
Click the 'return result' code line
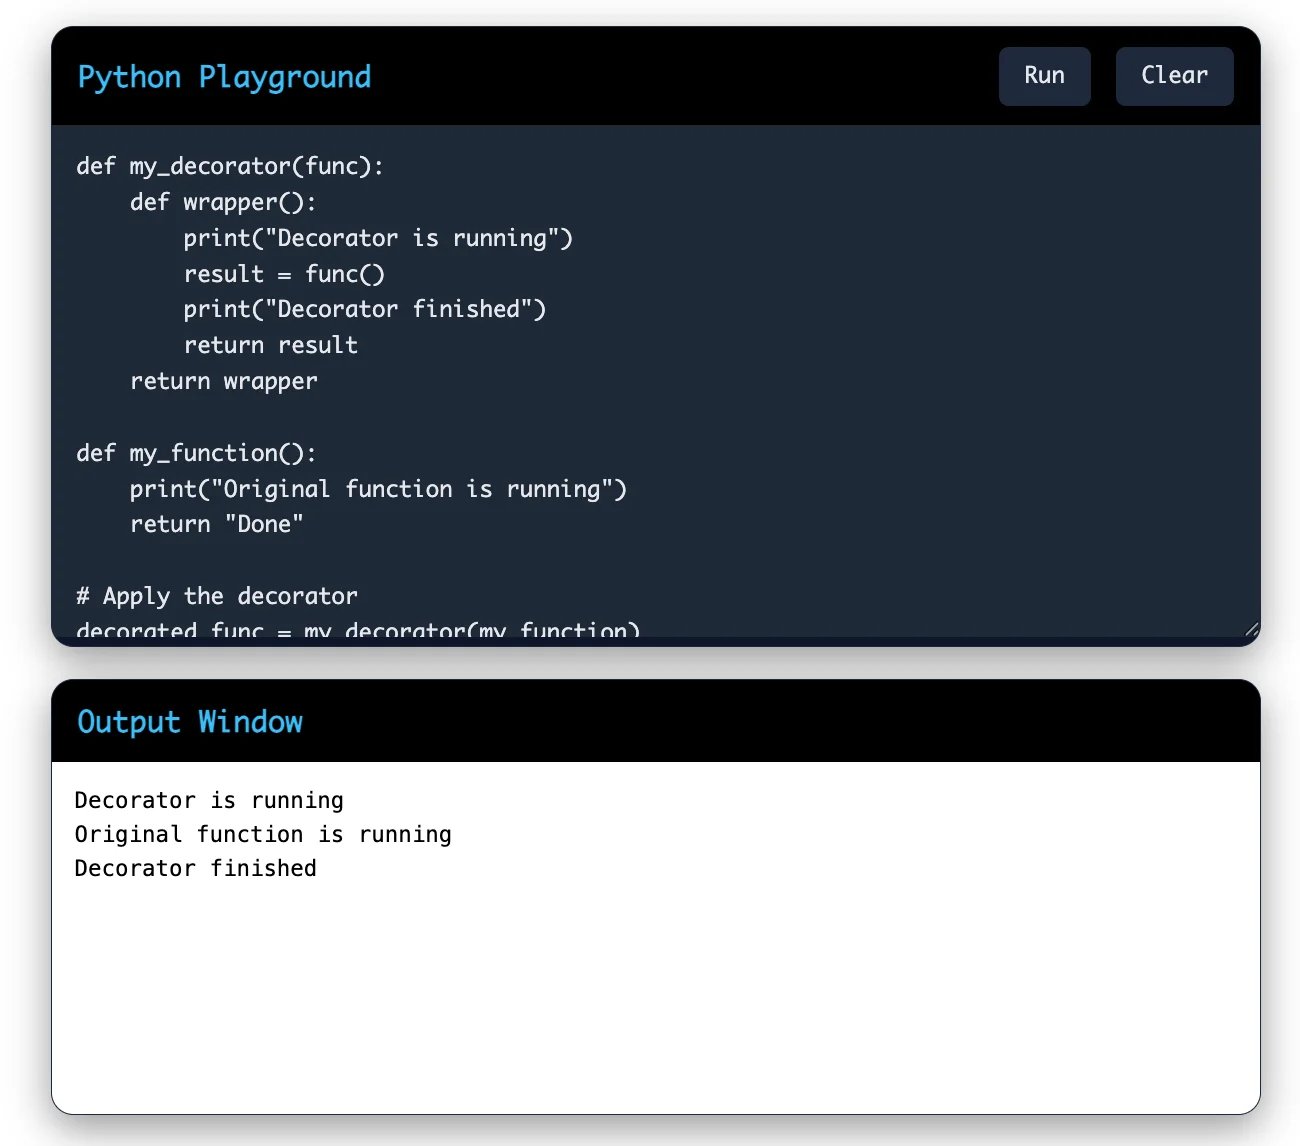(x=270, y=345)
